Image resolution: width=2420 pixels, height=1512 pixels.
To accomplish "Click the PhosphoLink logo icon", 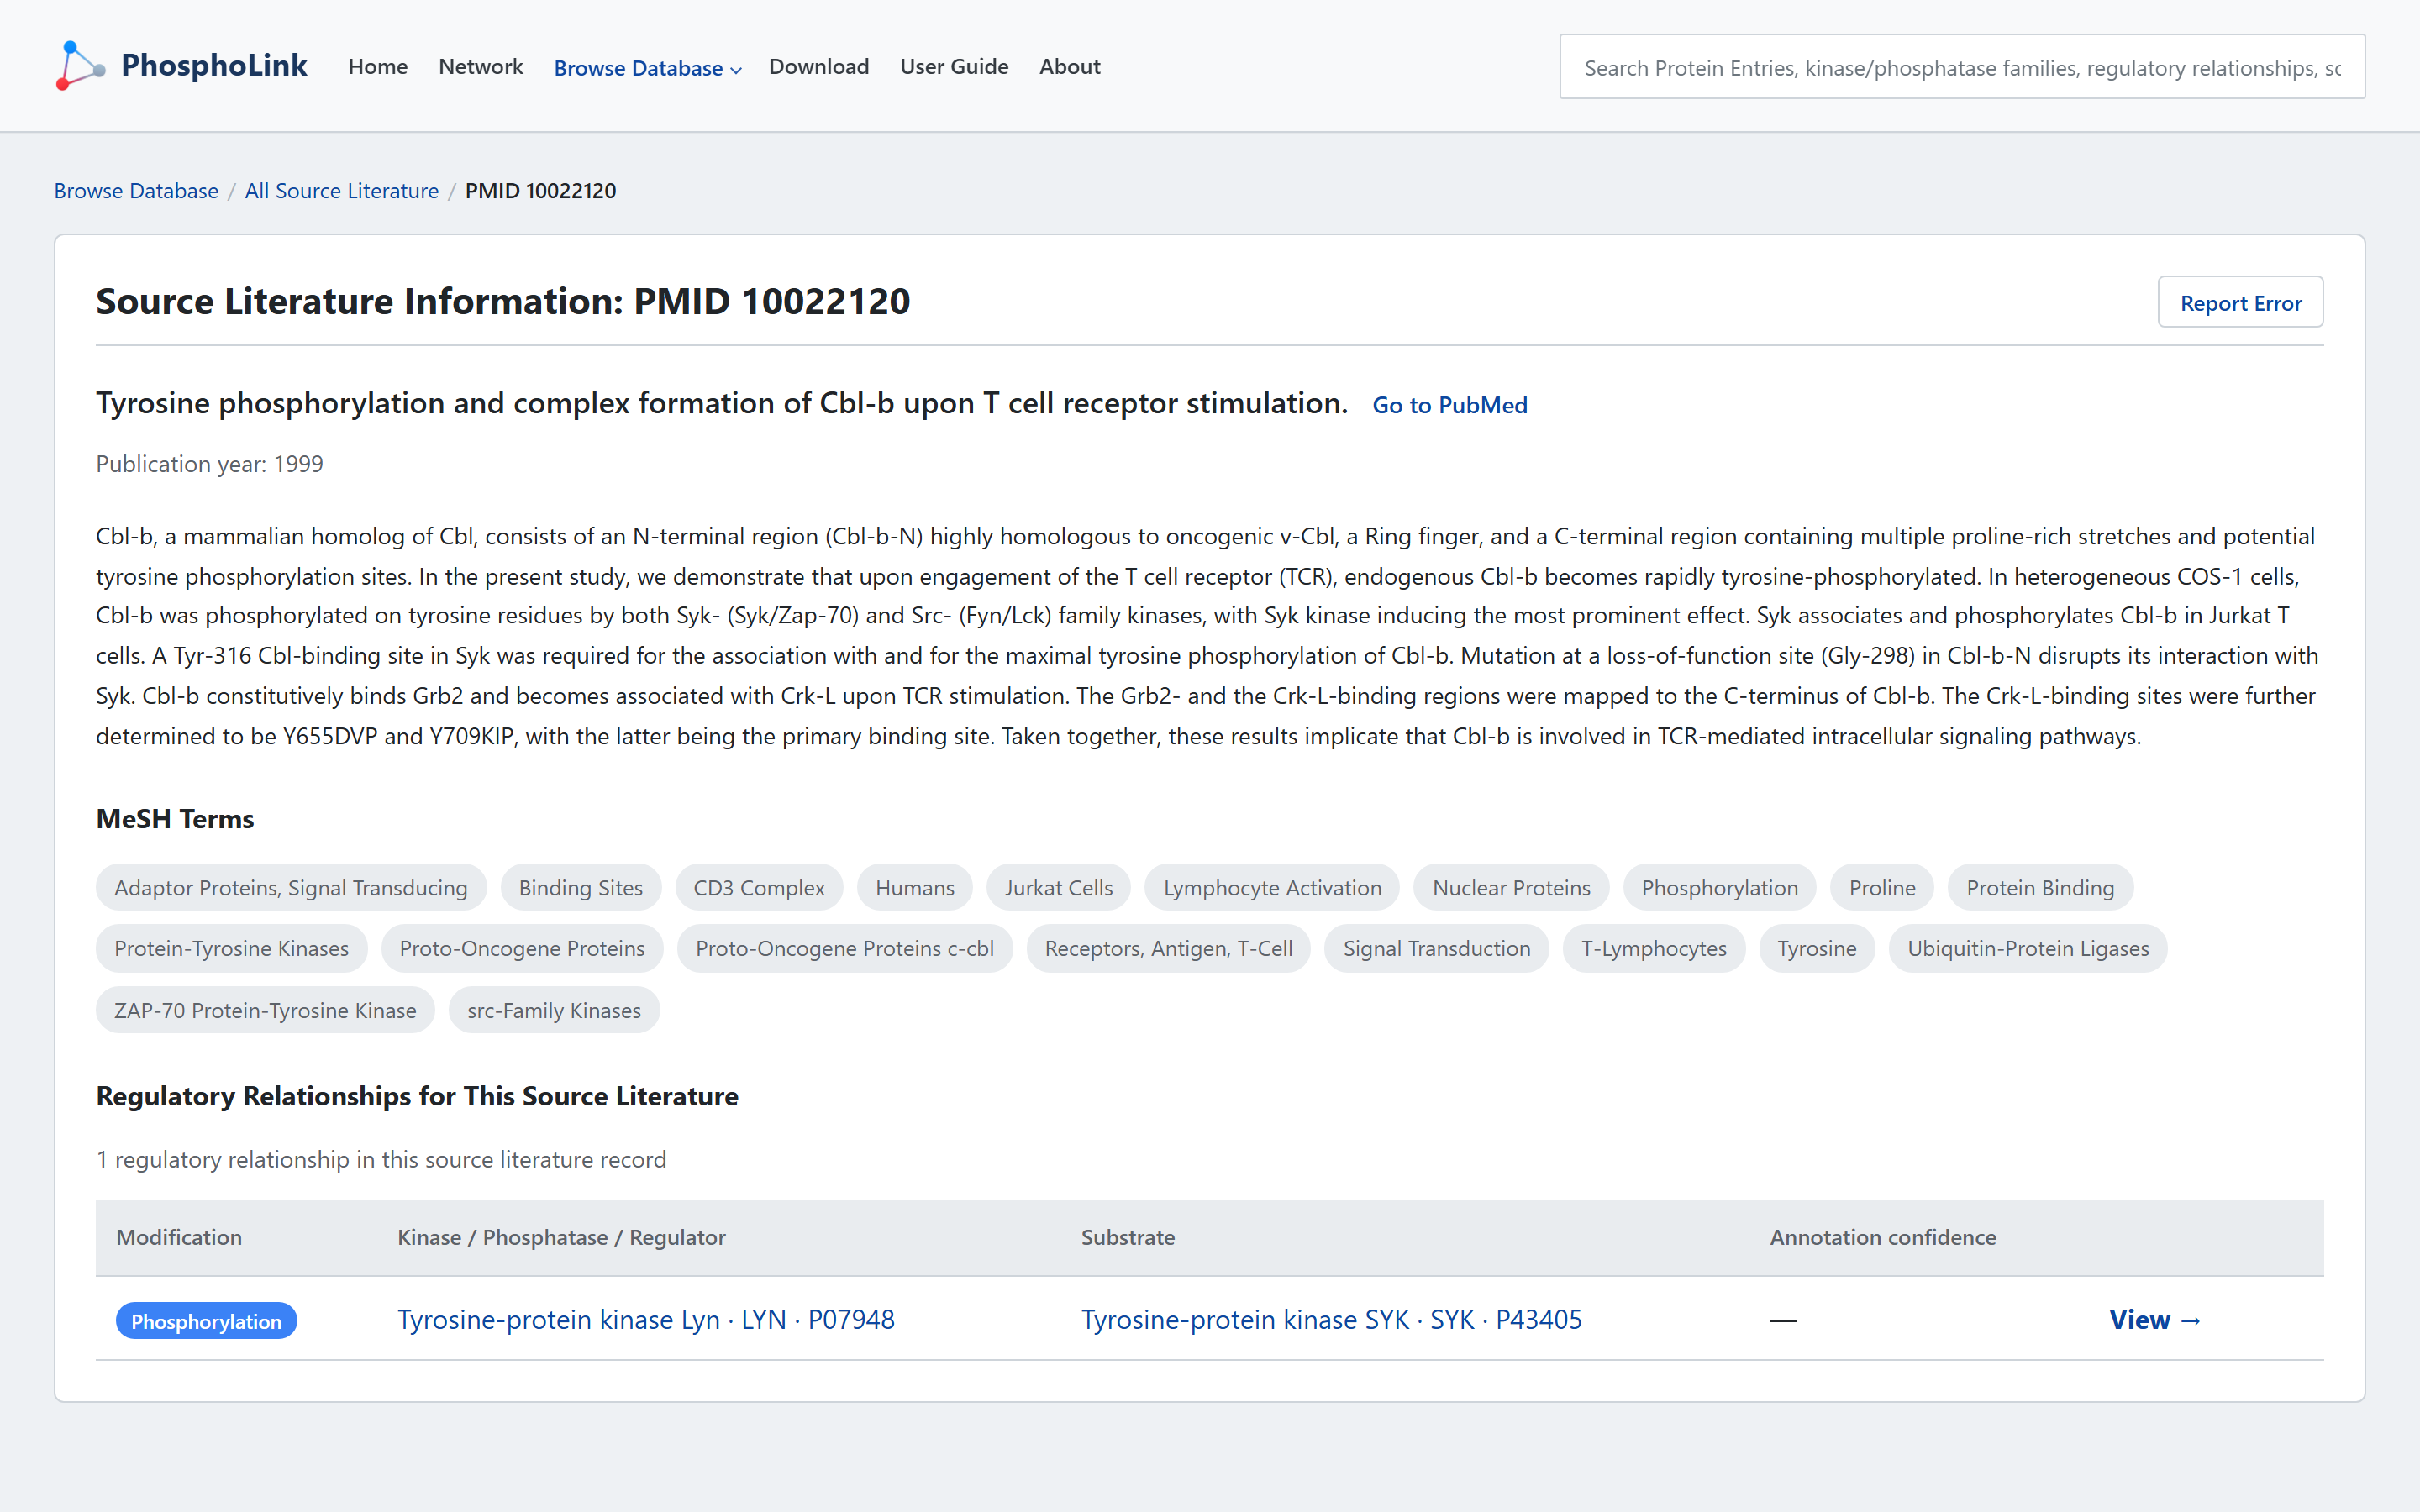I will point(81,66).
